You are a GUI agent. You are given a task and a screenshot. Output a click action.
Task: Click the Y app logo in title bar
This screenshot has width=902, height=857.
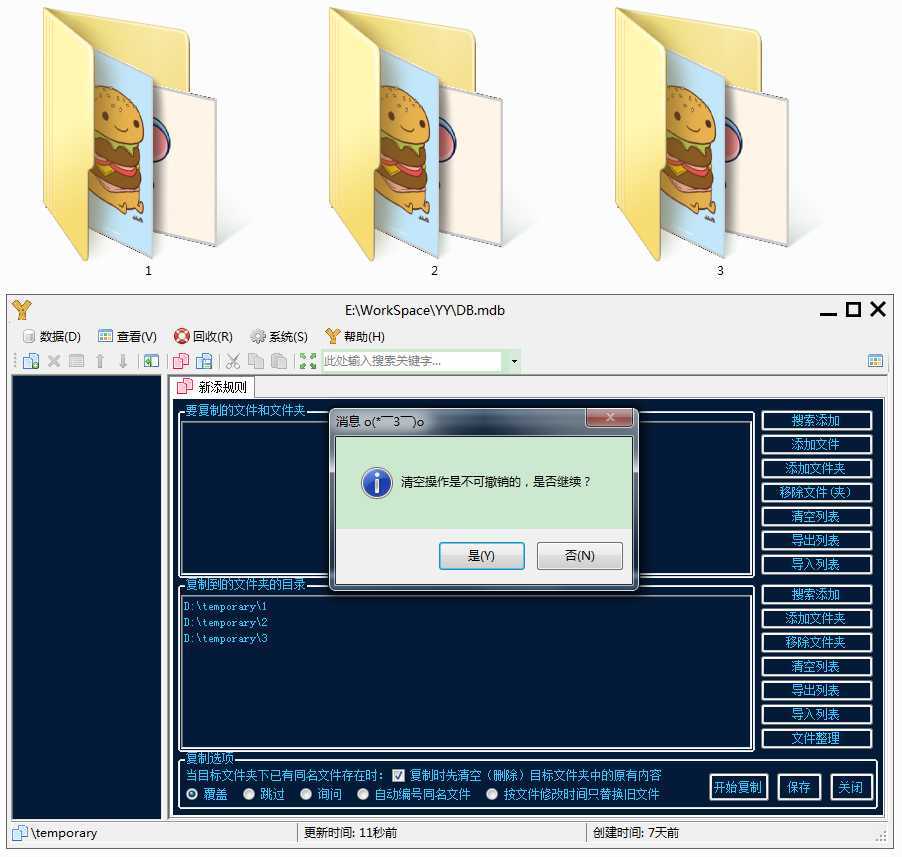22,309
